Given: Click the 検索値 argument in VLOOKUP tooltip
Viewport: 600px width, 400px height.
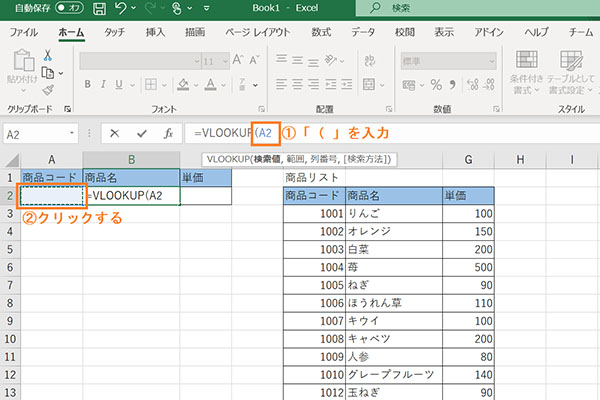Looking at the screenshot, I should 267,159.
